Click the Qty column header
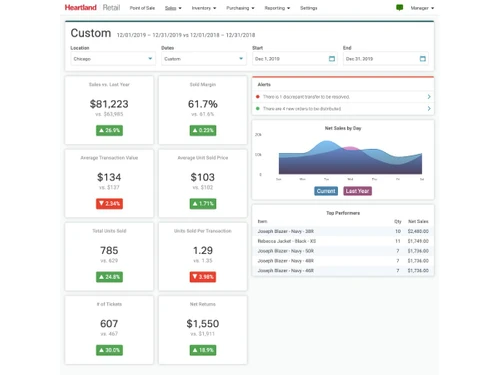 (398, 221)
